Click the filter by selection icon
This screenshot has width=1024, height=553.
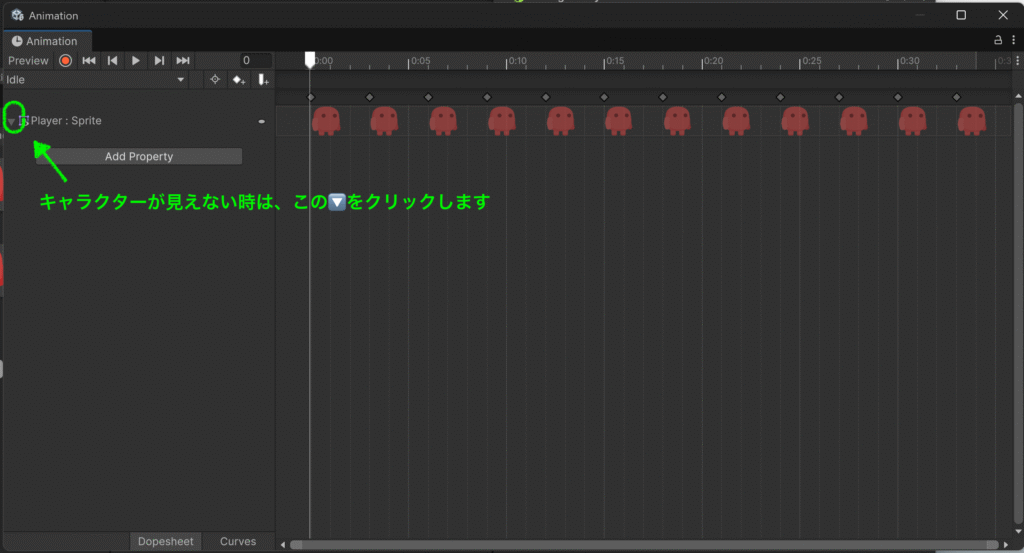pyautogui.click(x=214, y=80)
